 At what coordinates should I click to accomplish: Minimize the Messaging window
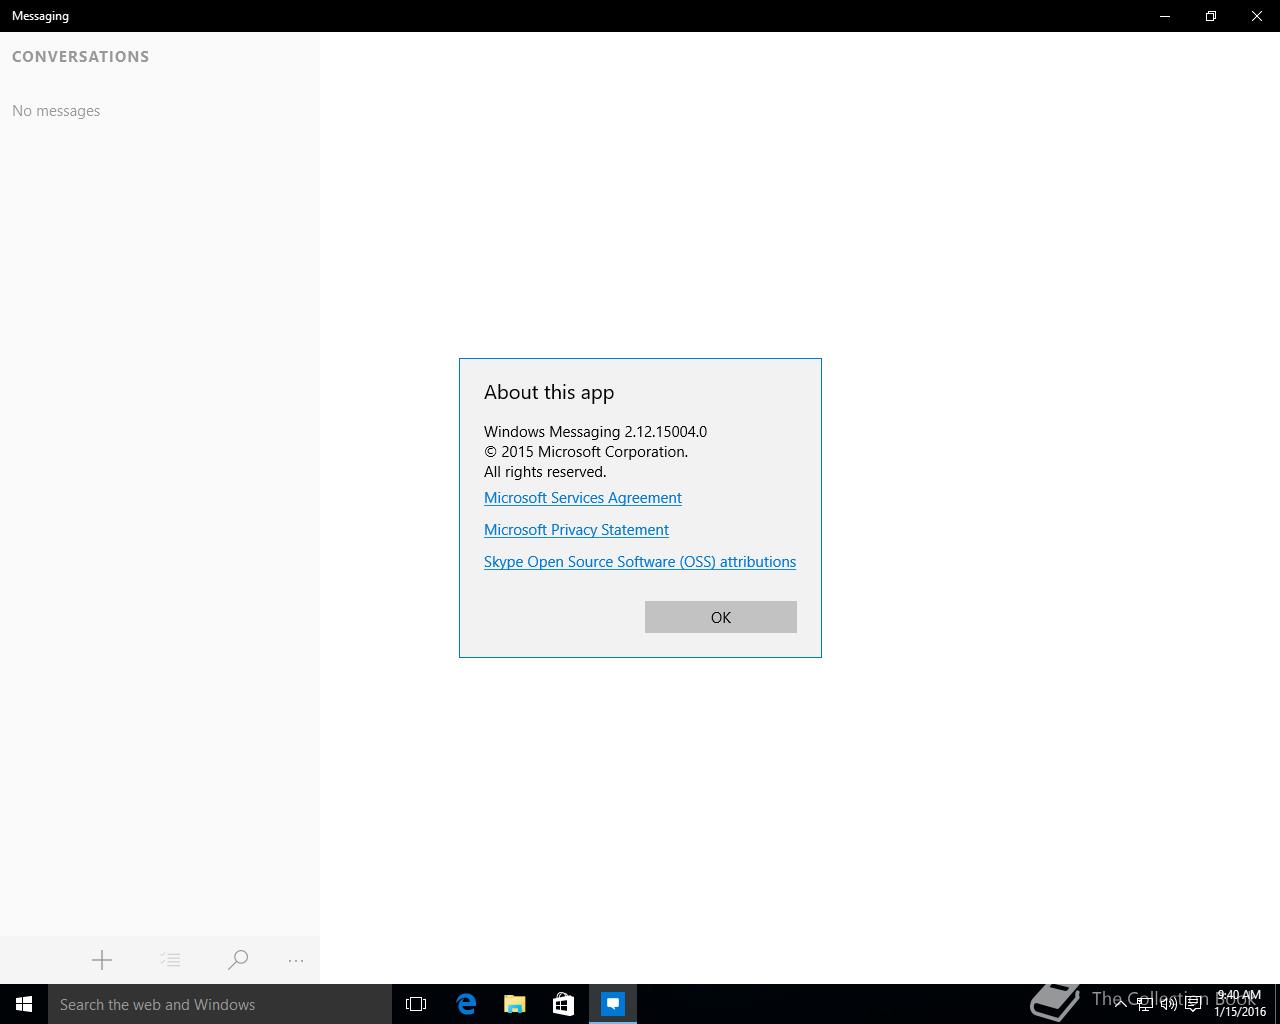1165,16
